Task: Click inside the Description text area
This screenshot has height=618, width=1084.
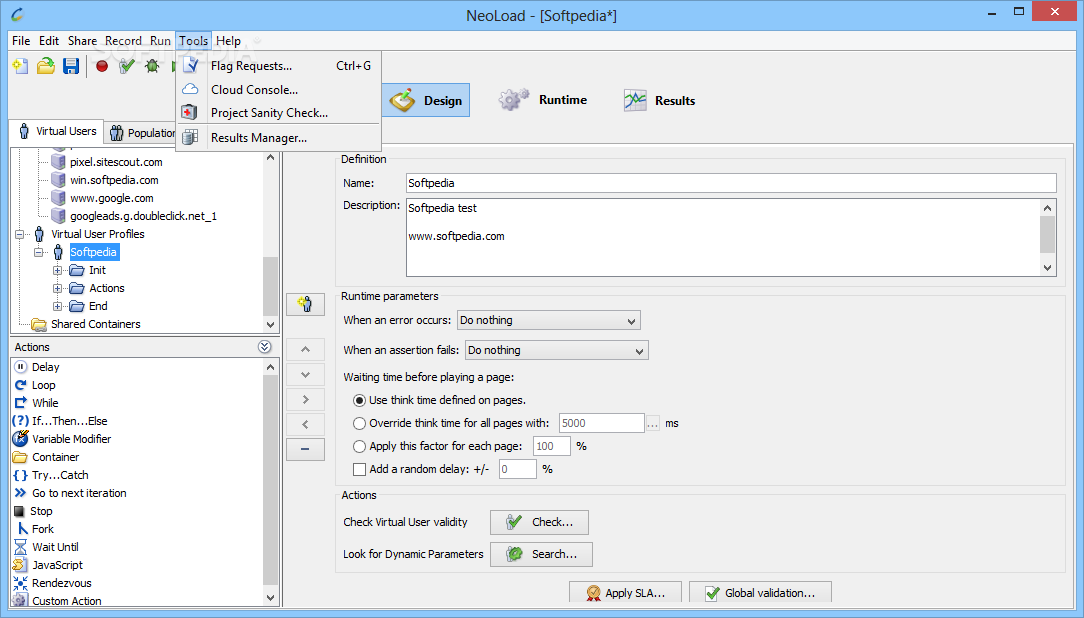Action: click(x=722, y=238)
